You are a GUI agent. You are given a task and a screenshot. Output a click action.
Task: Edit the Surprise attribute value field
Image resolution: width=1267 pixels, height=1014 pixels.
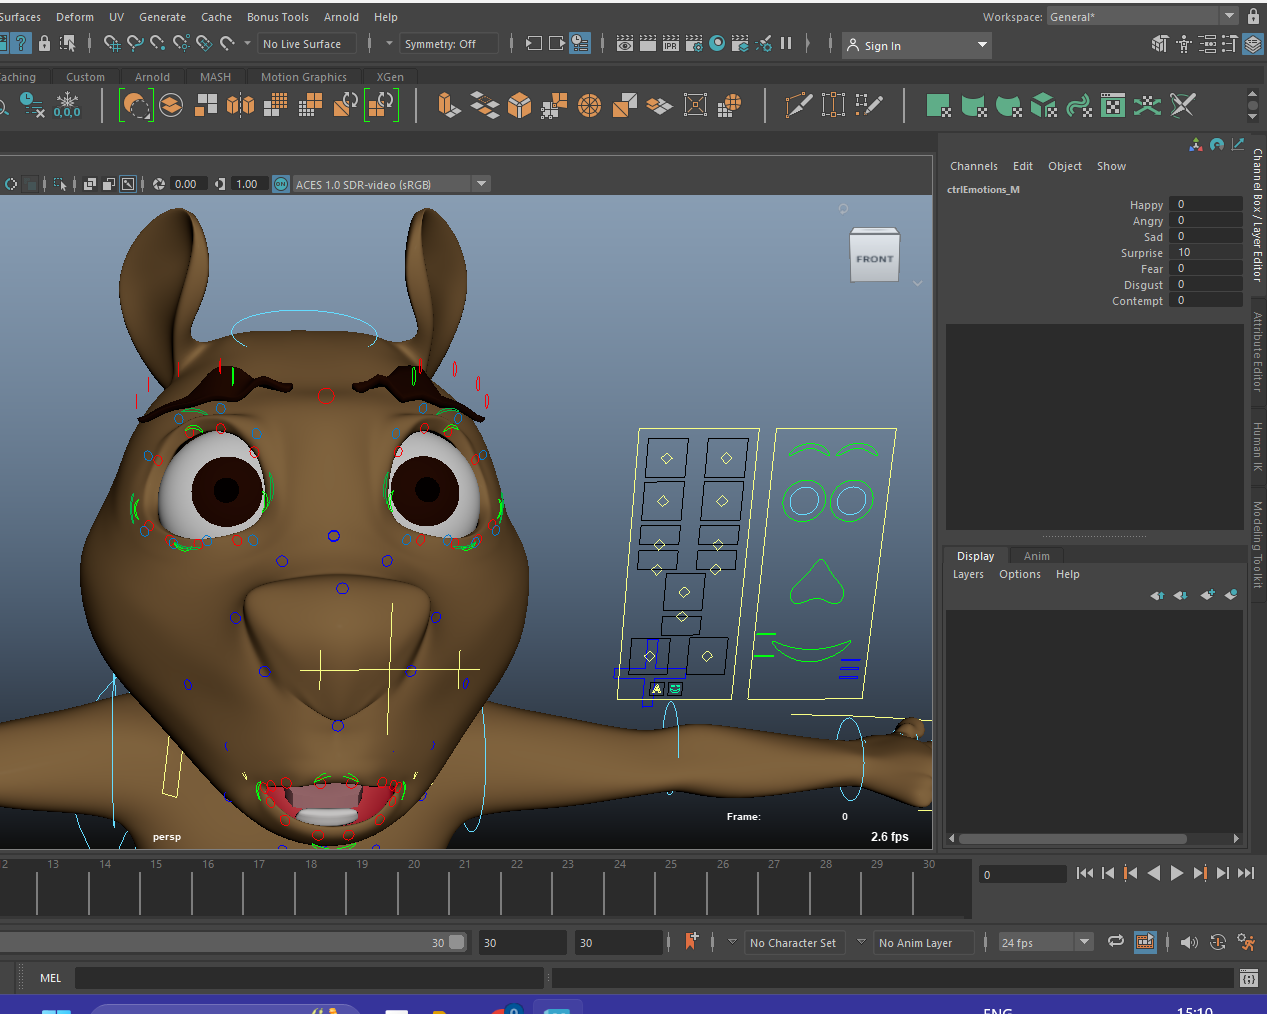tap(1205, 252)
